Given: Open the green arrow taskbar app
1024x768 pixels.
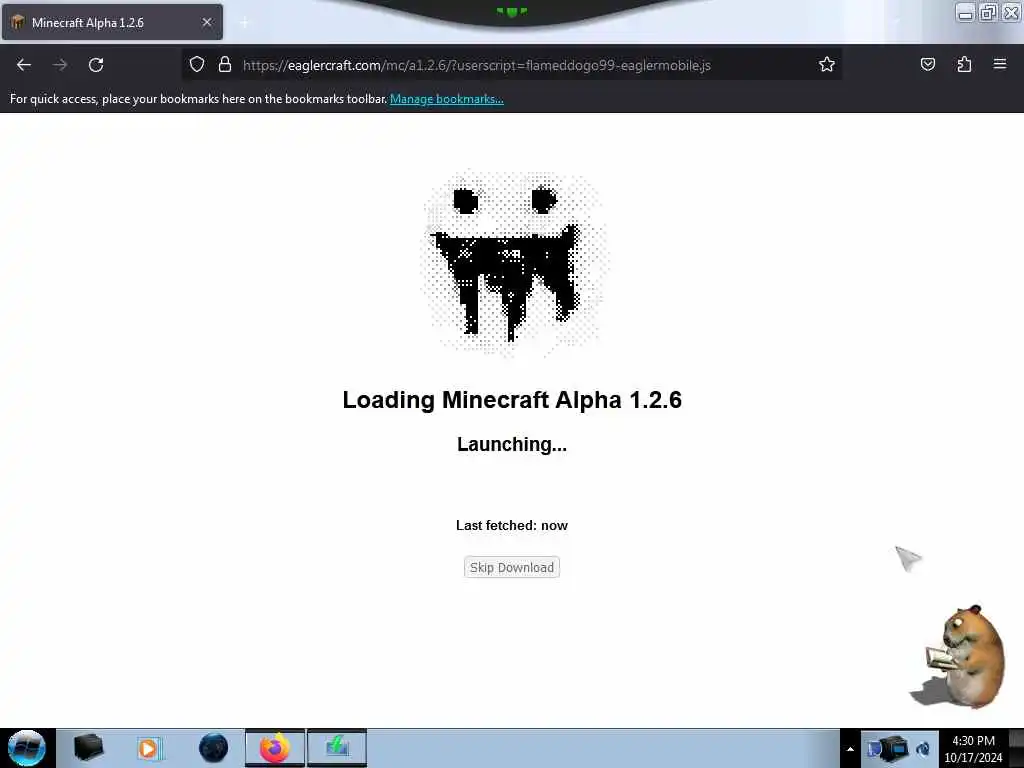Looking at the screenshot, I should pyautogui.click(x=337, y=748).
